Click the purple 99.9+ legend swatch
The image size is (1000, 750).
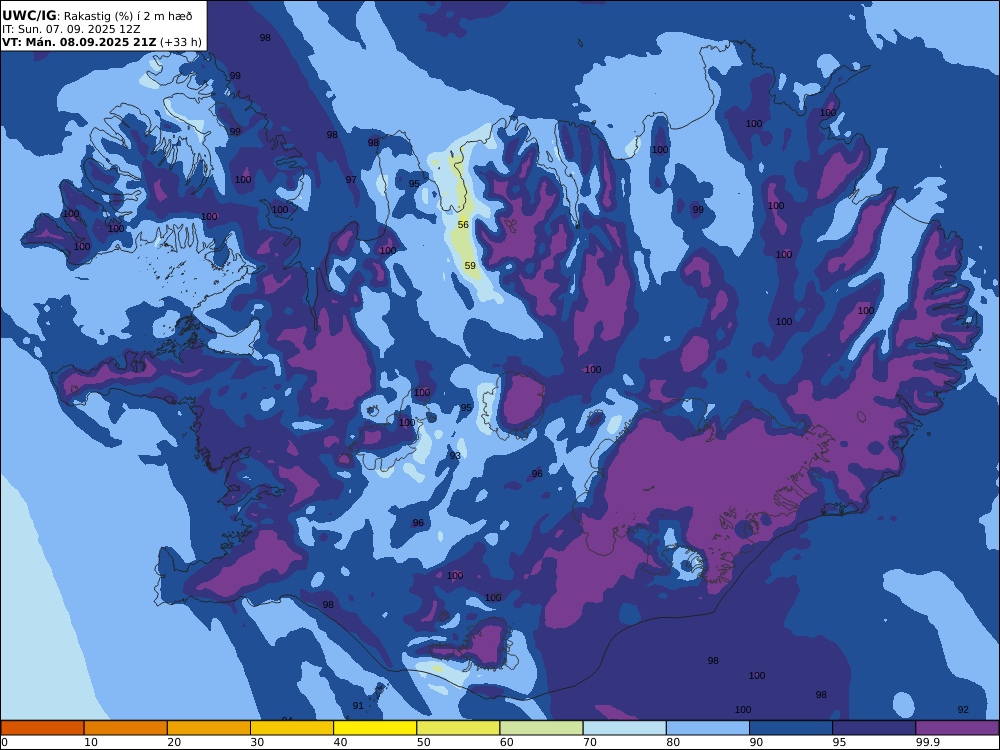pyautogui.click(x=957, y=728)
